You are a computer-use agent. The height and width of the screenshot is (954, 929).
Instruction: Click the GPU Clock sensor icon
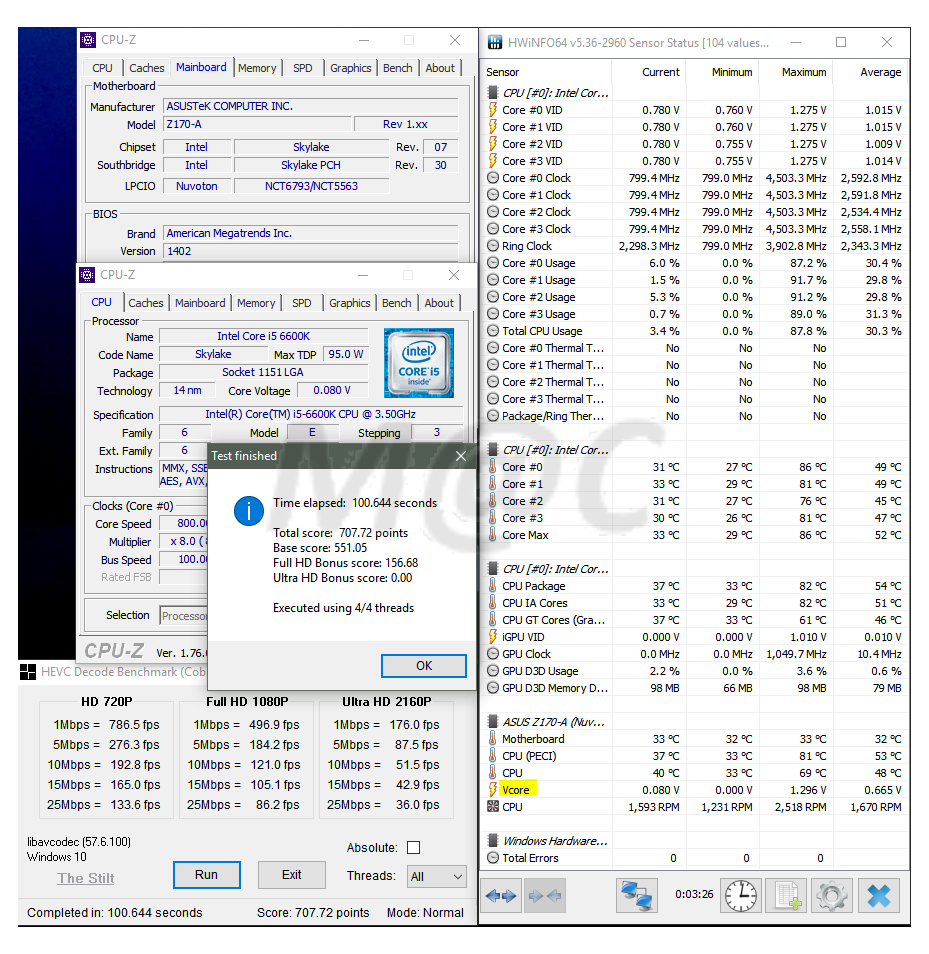tap(493, 653)
